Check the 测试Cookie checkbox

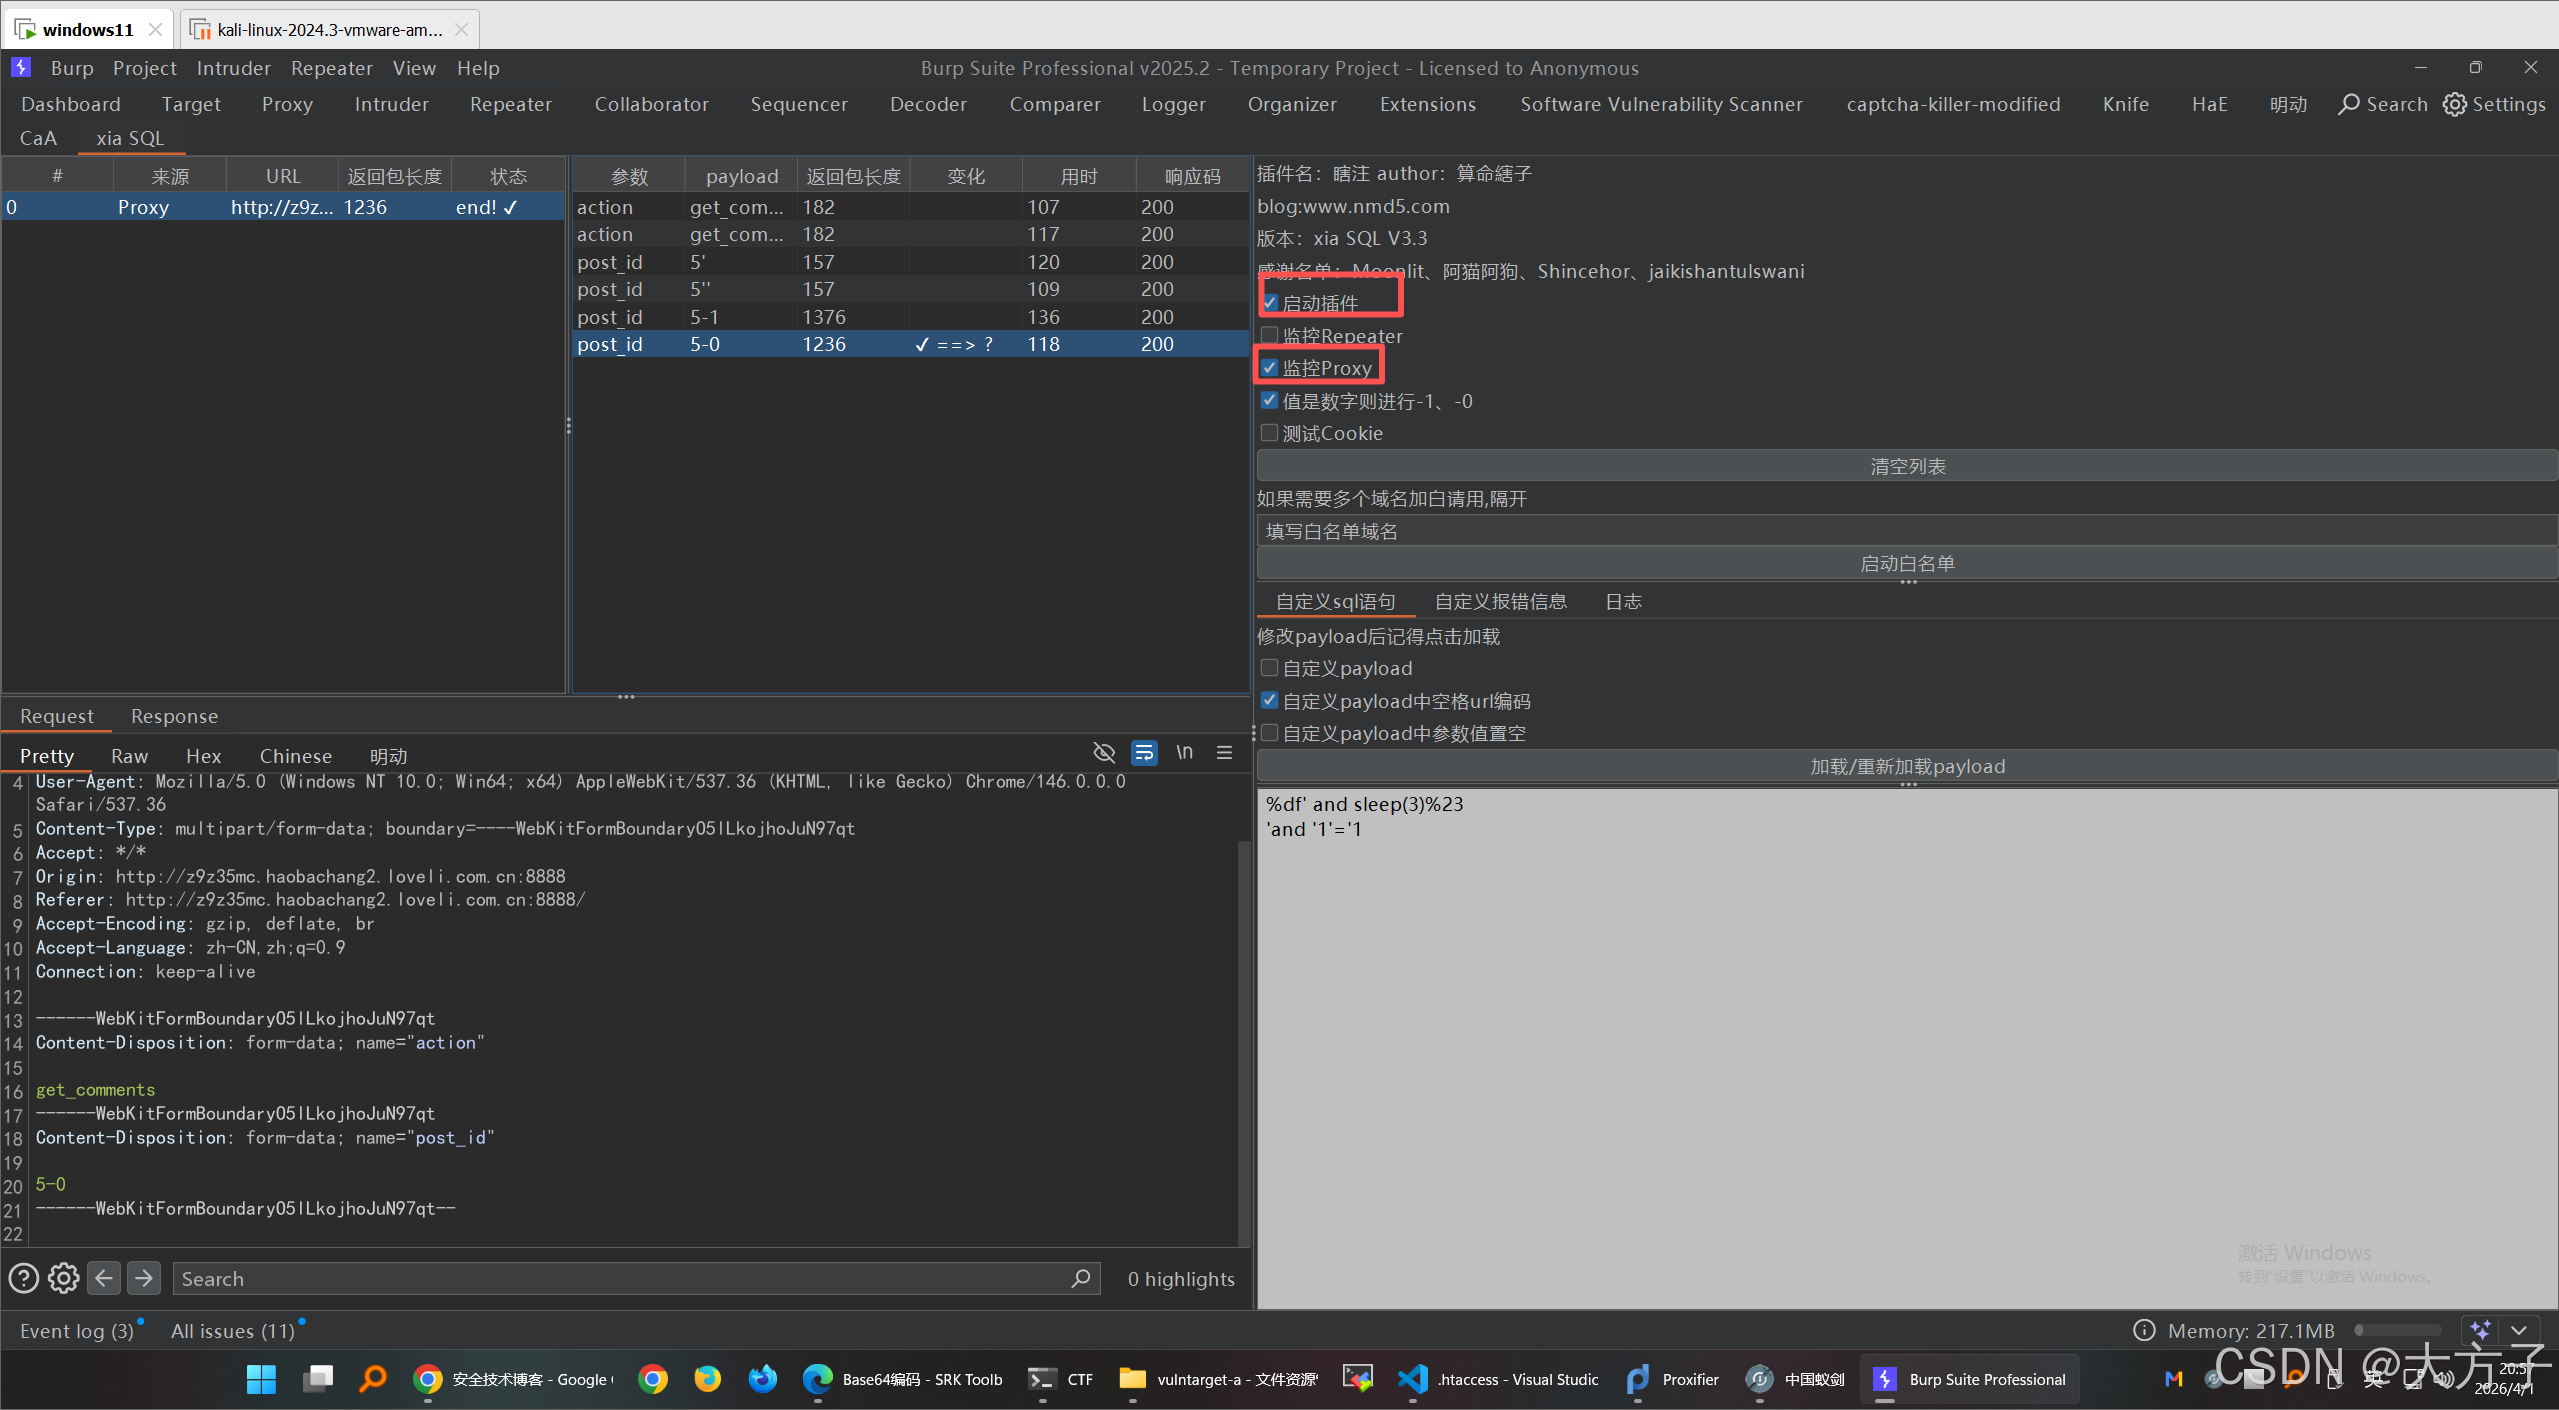(x=1269, y=433)
